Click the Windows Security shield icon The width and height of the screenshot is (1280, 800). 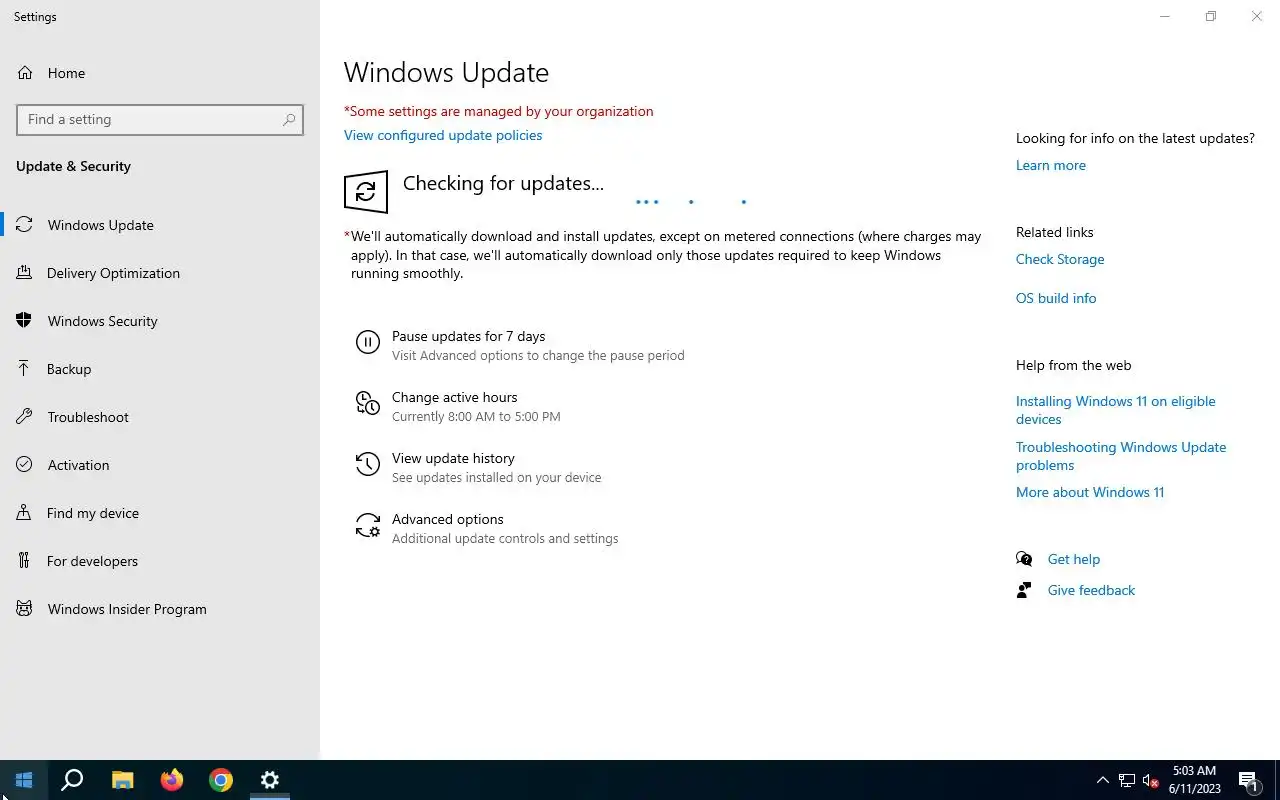point(25,321)
